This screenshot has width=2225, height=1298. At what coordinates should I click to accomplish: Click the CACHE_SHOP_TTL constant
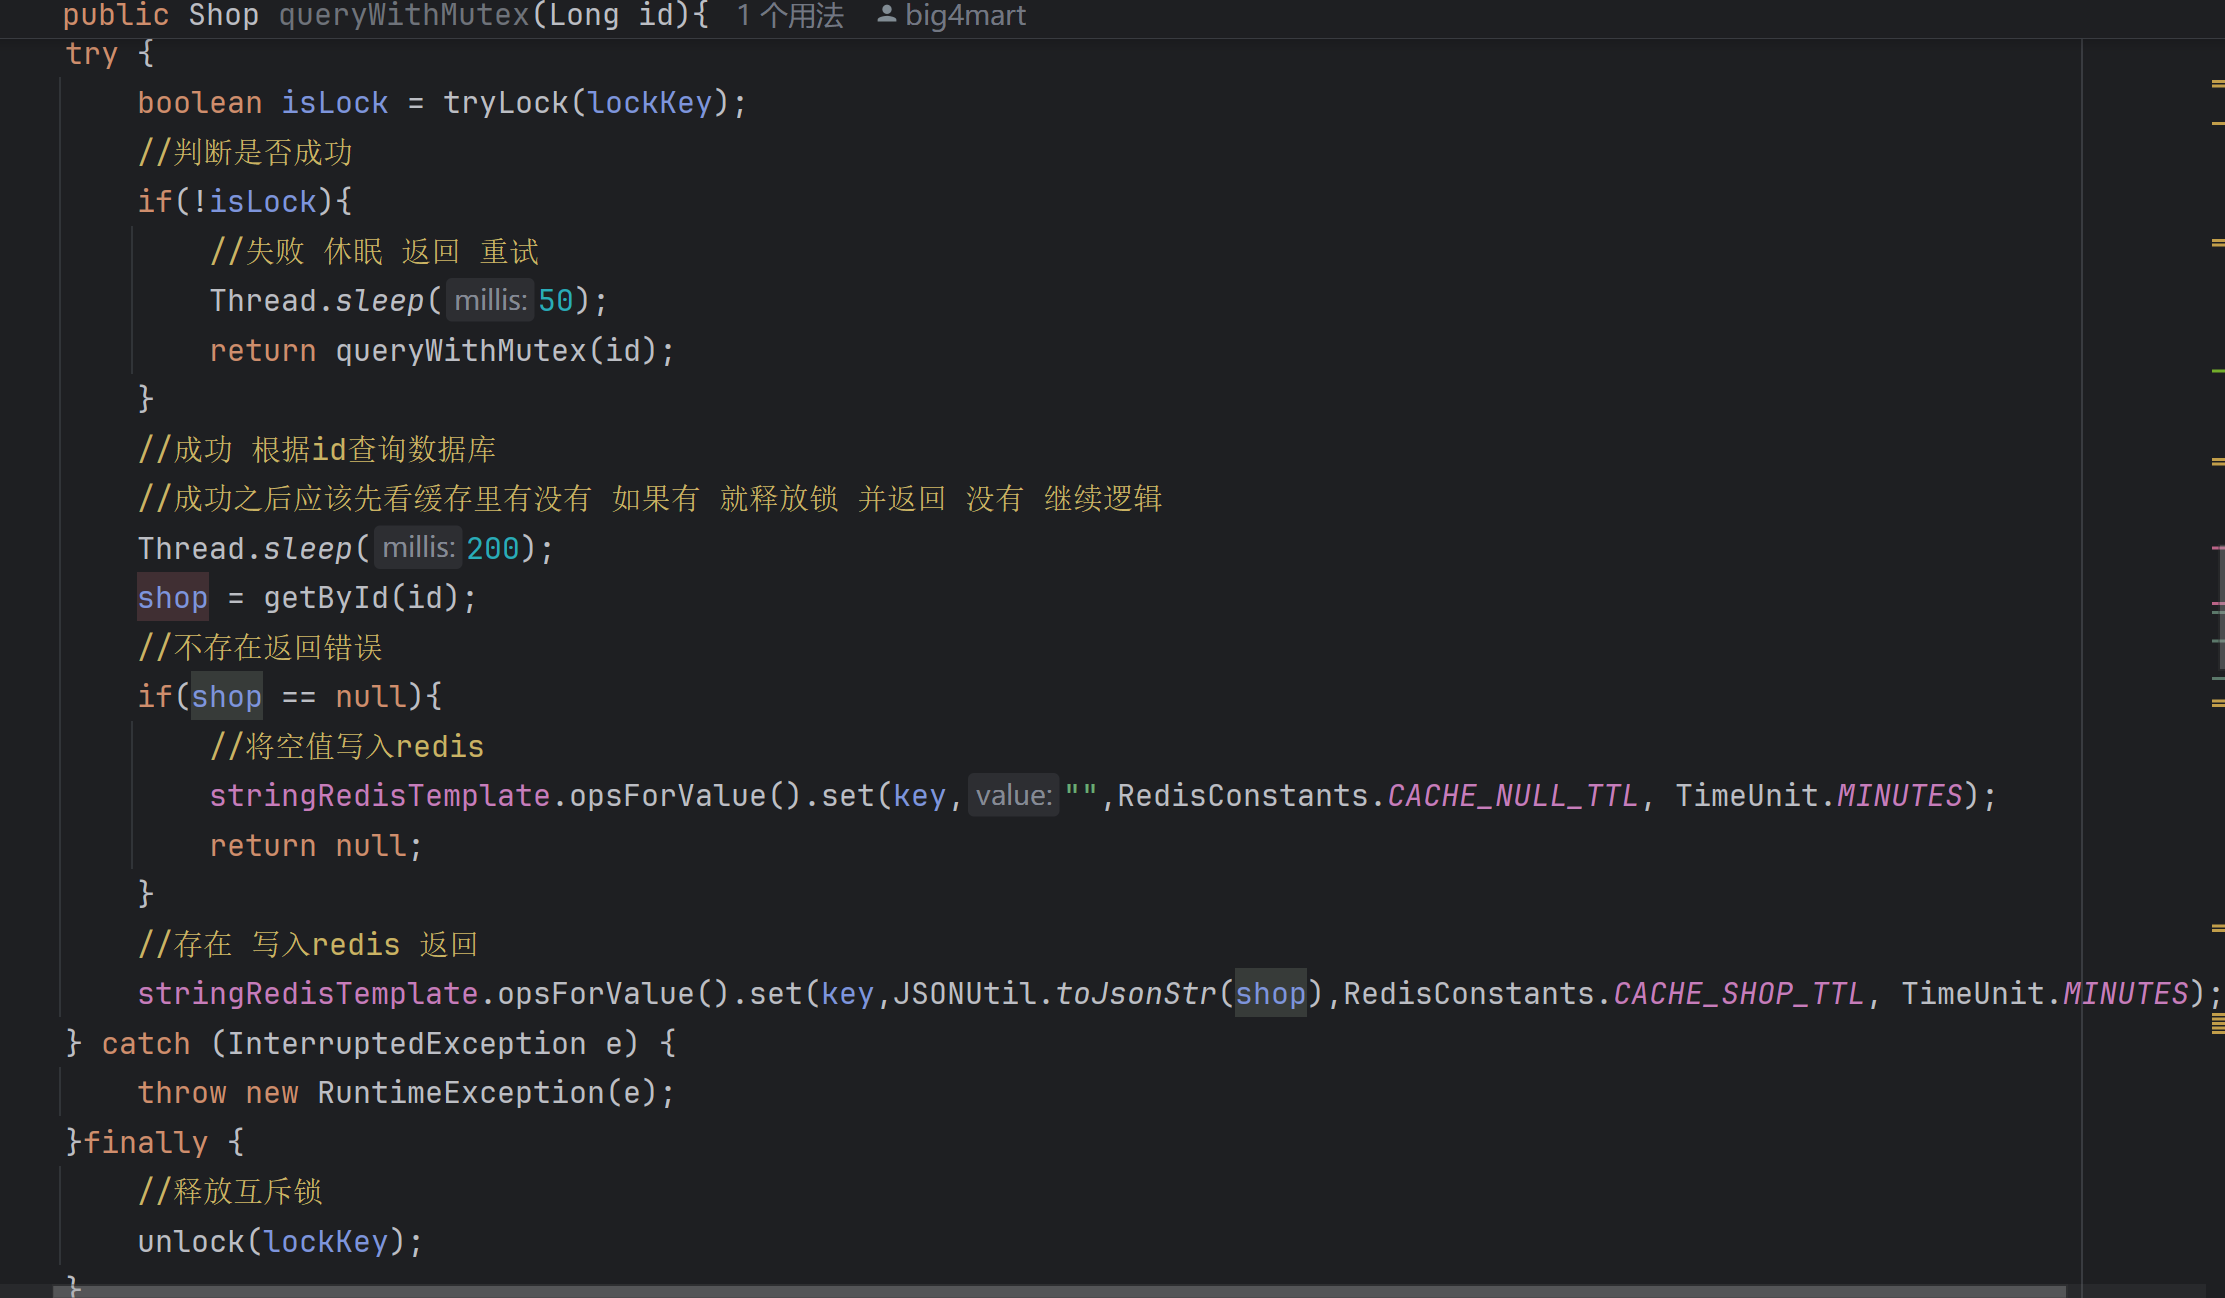pos(1738,994)
